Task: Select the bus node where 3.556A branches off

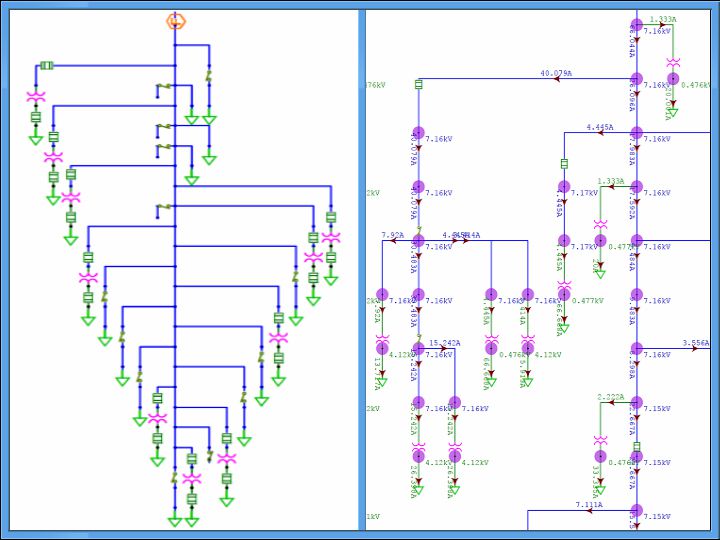Action: (636, 349)
